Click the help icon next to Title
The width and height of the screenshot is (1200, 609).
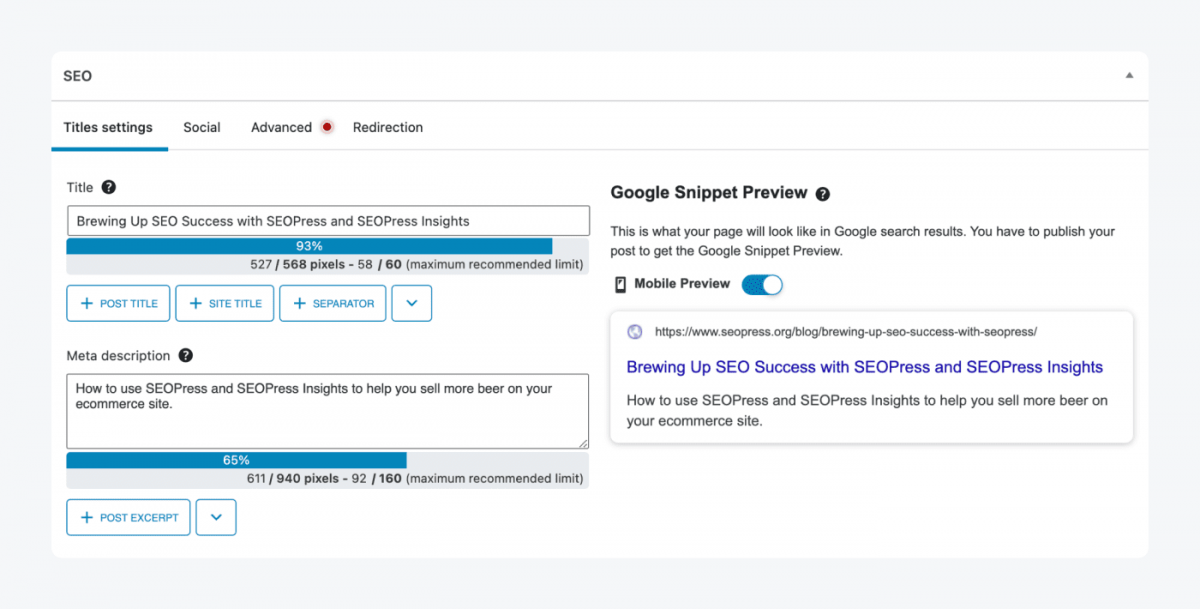(x=107, y=187)
